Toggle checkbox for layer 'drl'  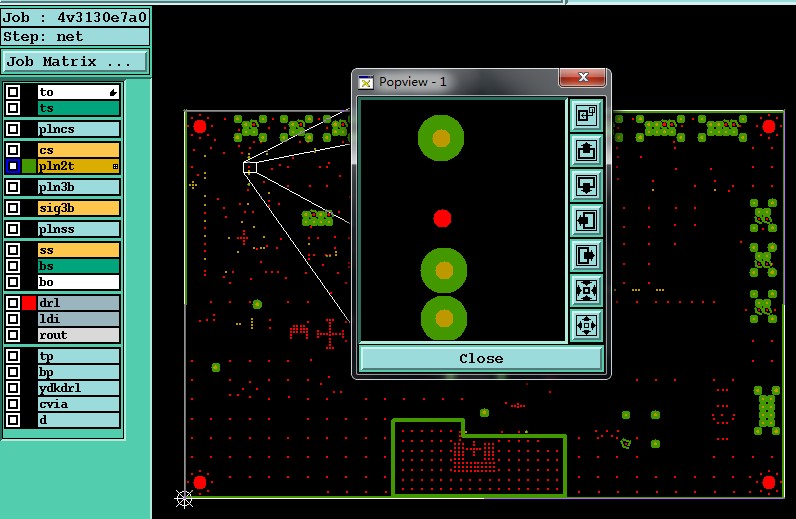click(x=13, y=303)
